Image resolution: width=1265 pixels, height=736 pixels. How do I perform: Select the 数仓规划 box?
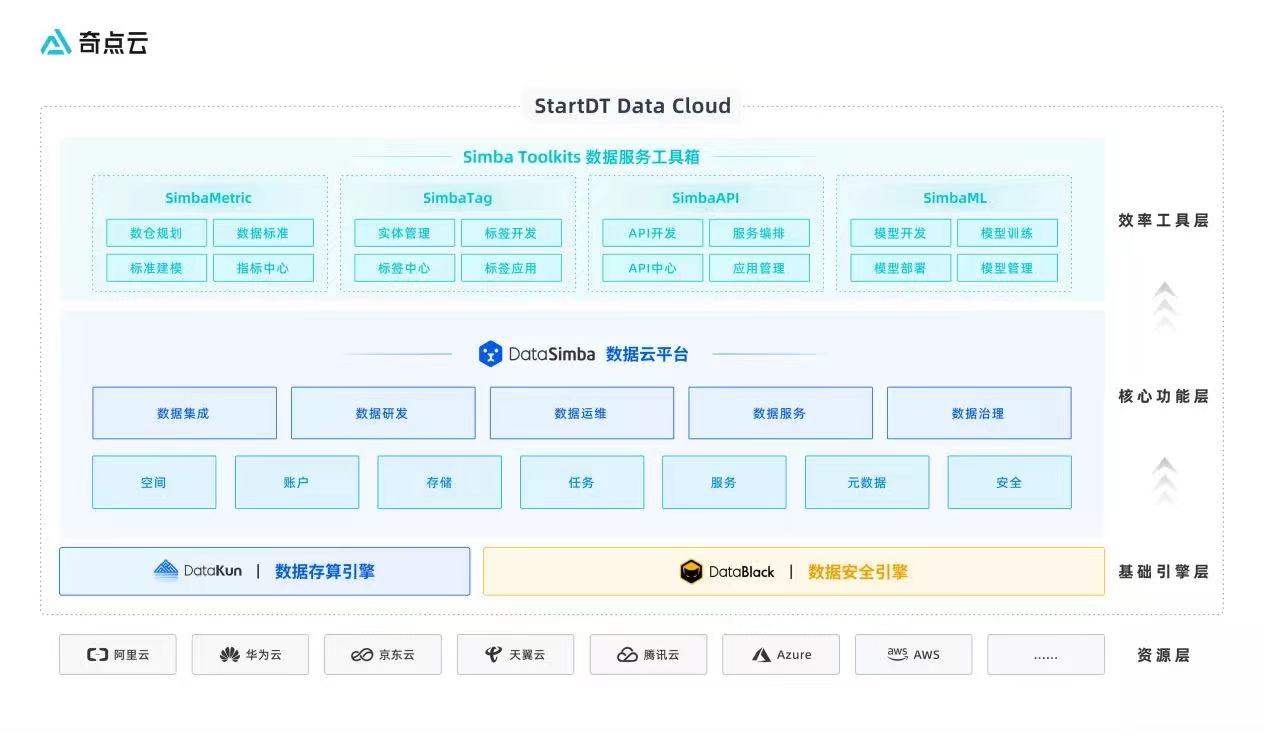(x=157, y=233)
